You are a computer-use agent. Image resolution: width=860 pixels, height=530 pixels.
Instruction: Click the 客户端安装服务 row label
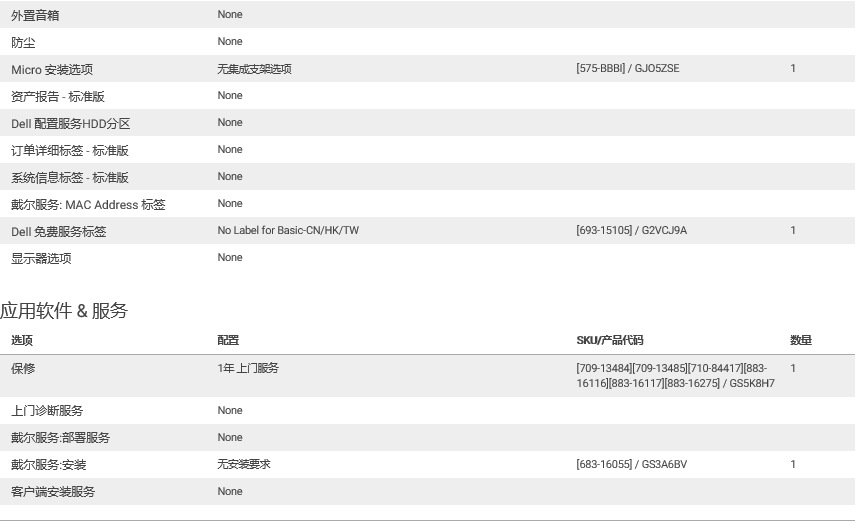(53, 492)
